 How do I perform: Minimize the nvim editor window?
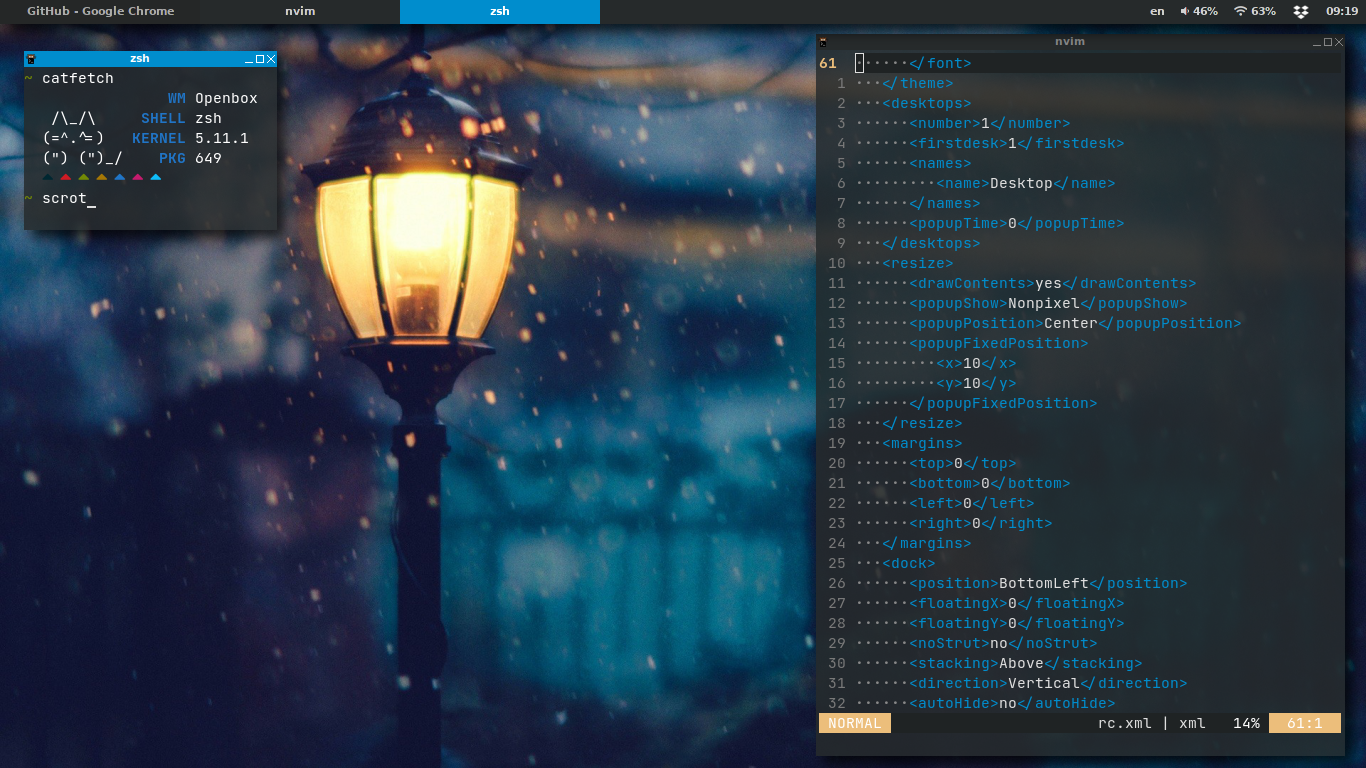[1318, 42]
